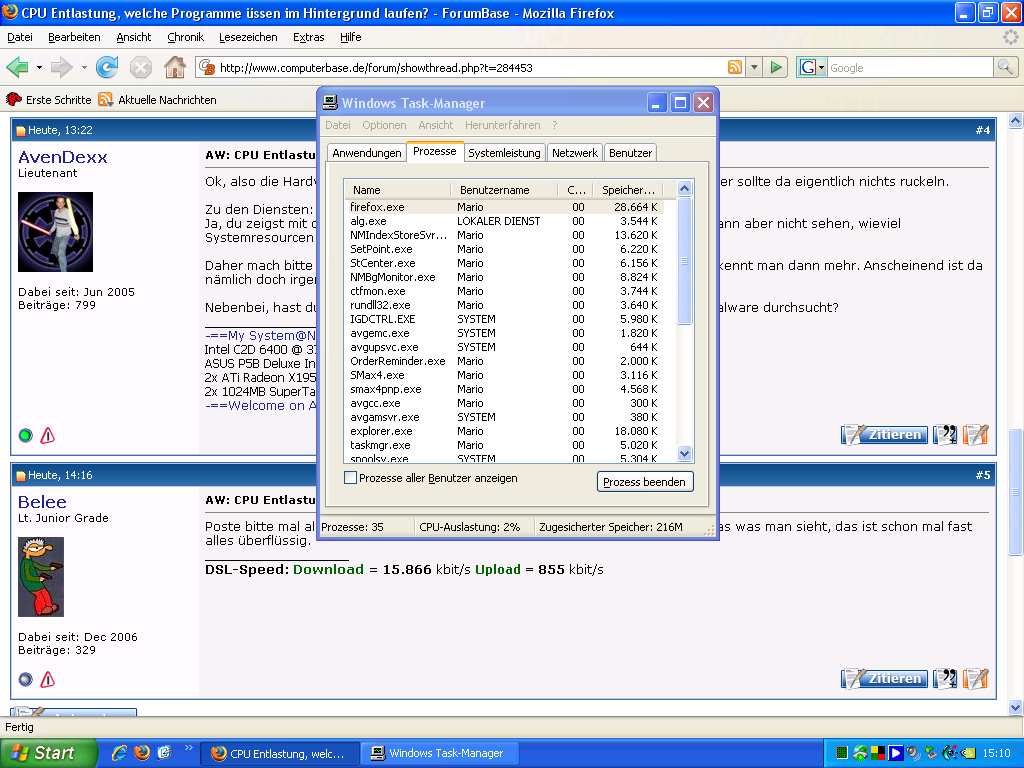Open the #4 post permalink
The width and height of the screenshot is (1024, 768).
pos(983,131)
